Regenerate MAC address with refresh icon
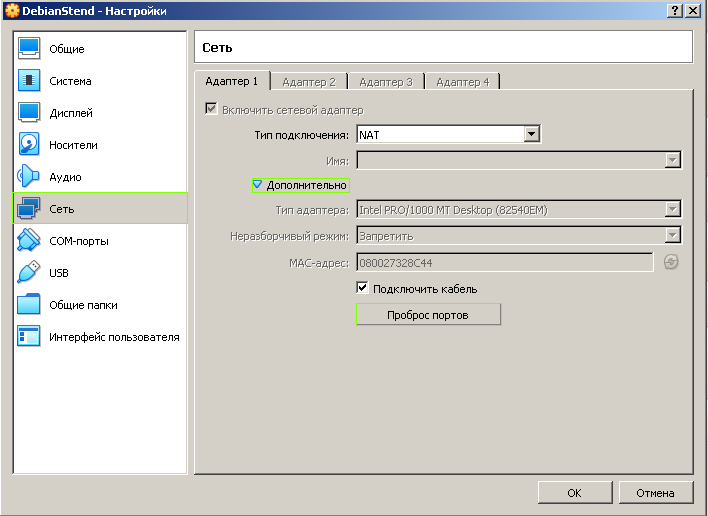 671,262
